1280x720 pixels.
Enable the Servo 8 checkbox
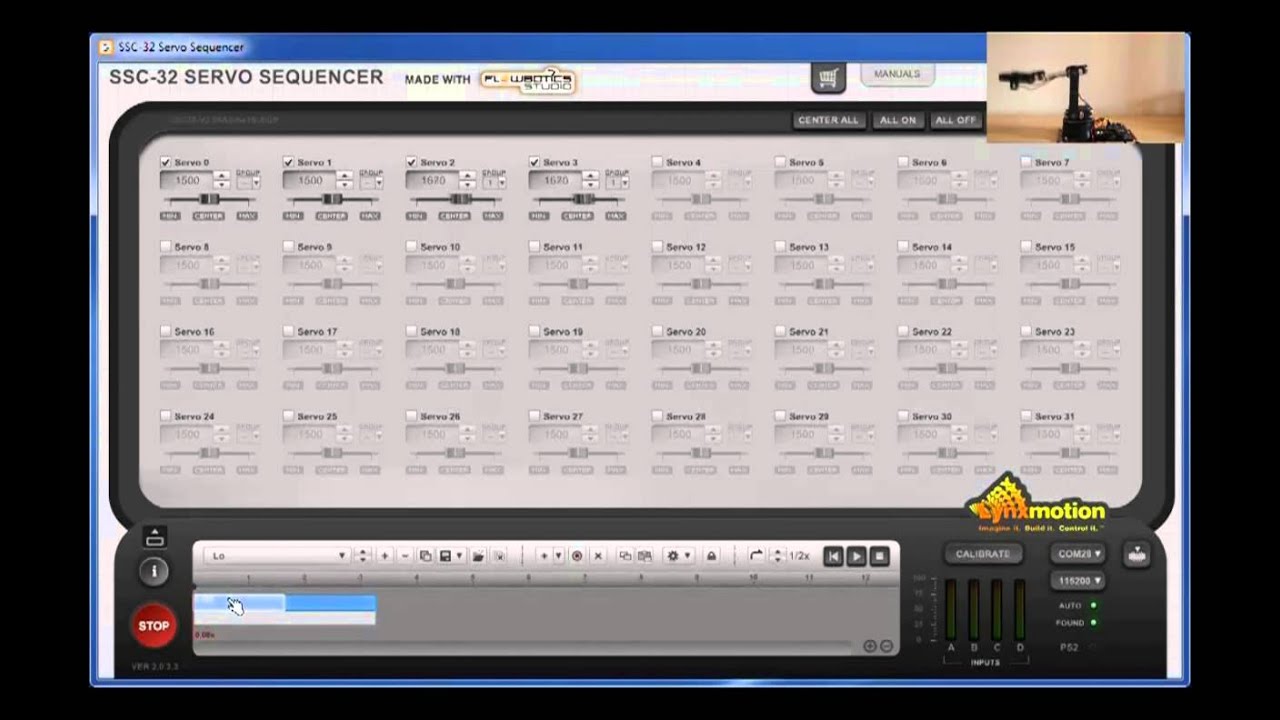[x=166, y=246]
